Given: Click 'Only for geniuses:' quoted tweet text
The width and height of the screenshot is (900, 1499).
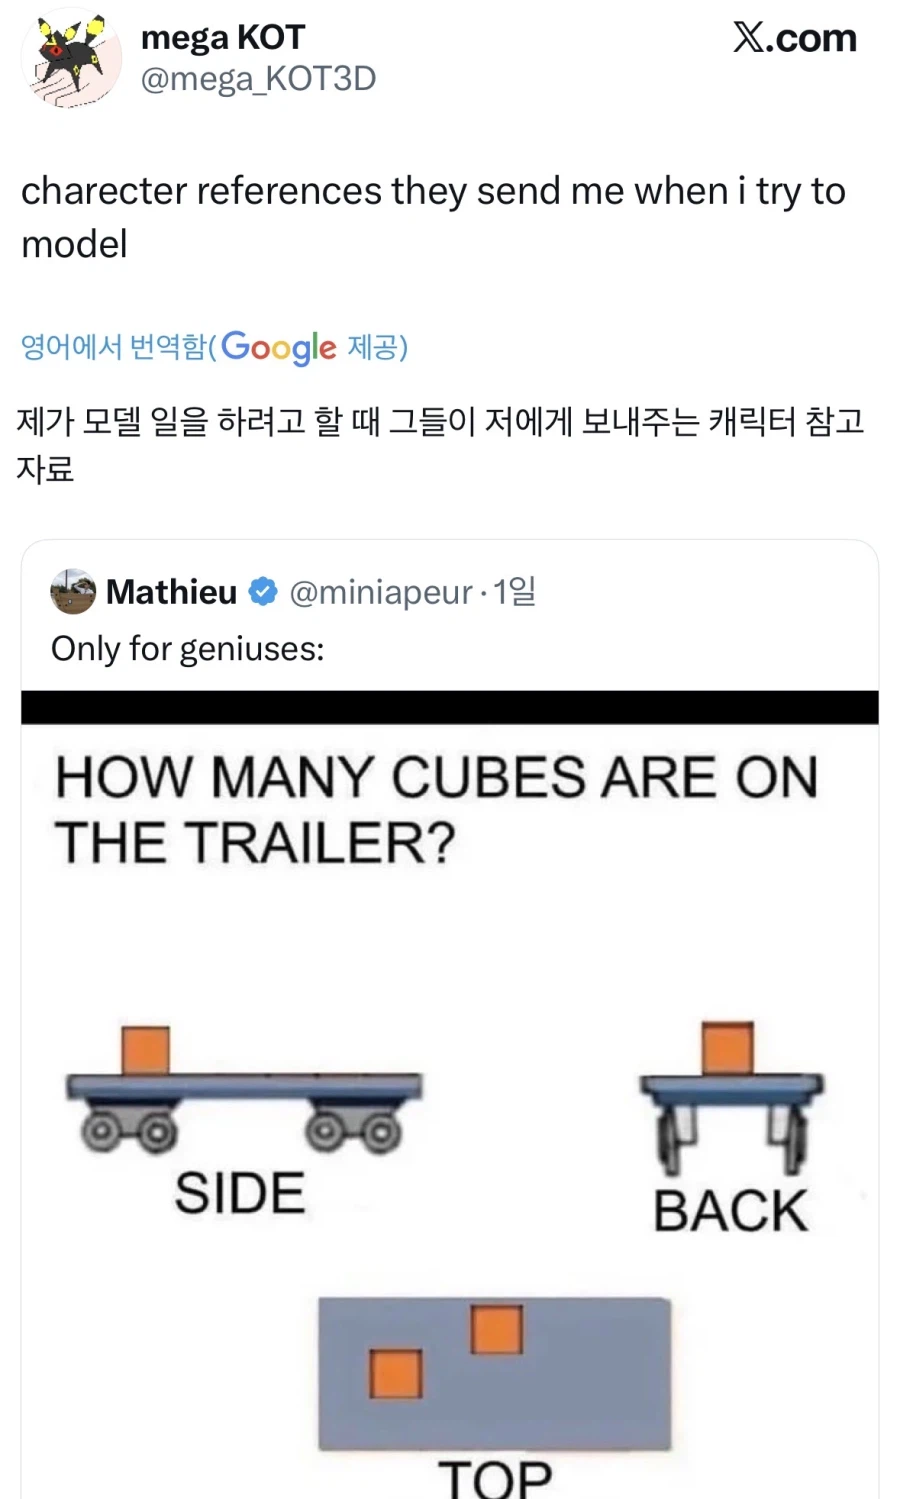Looking at the screenshot, I should pyautogui.click(x=185, y=648).
